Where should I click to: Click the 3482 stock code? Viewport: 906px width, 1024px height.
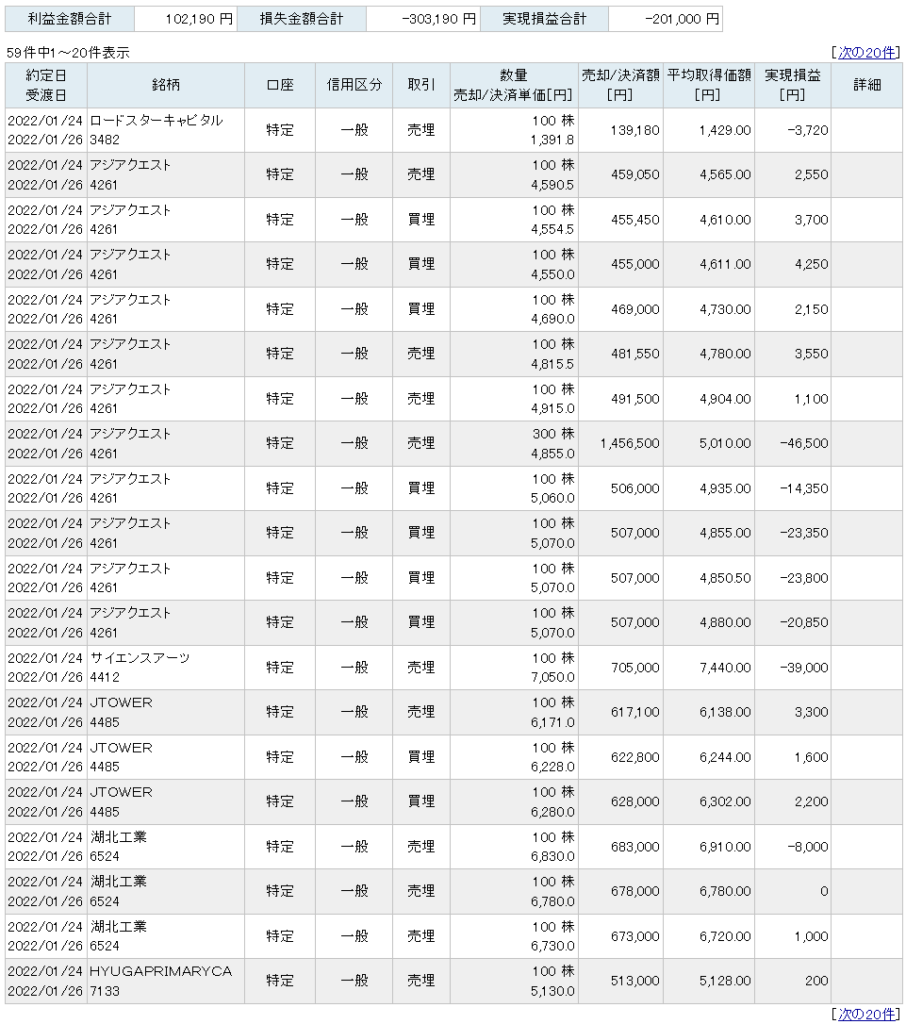tap(105, 140)
